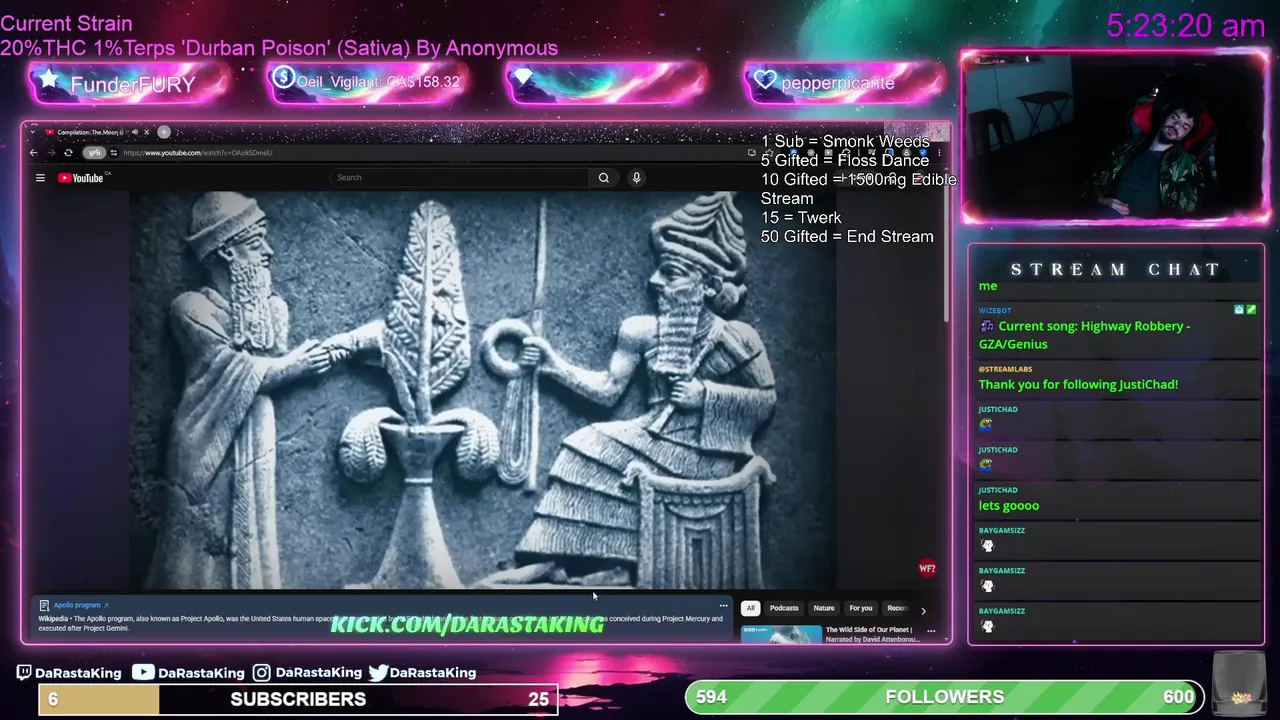Screen dimensions: 1280x720
Task: Open the tab search chevron in browser
Action: click(x=33, y=132)
